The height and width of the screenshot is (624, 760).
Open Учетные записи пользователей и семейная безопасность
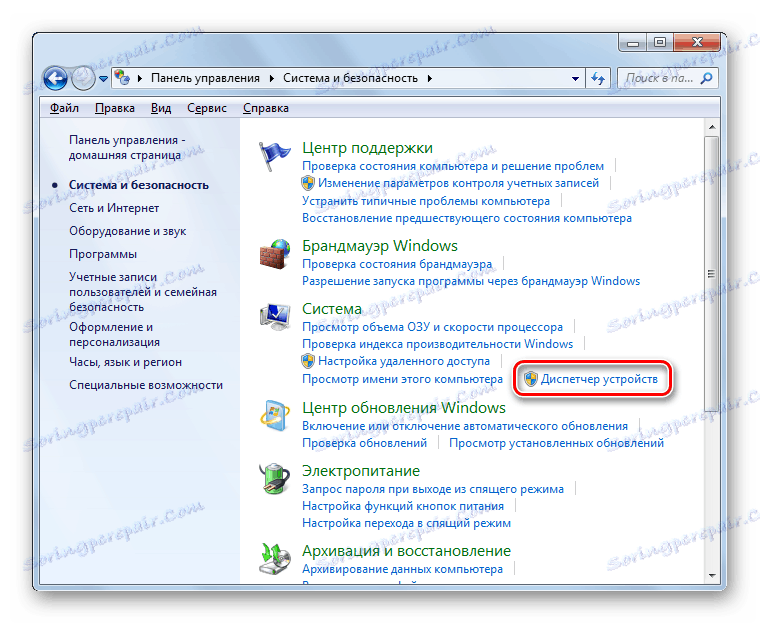pyautogui.click(x=142, y=292)
